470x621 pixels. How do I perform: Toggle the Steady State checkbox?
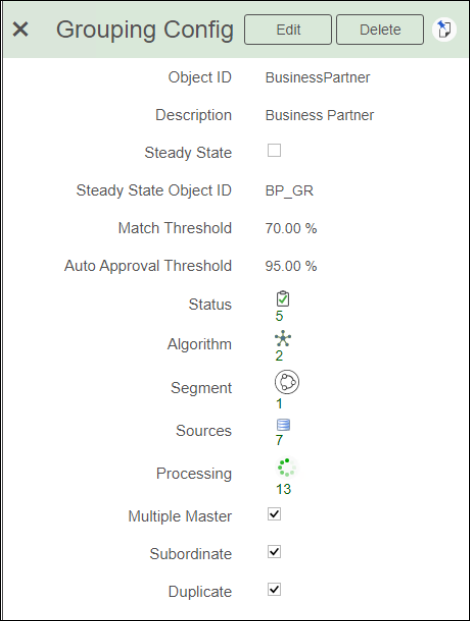274,150
